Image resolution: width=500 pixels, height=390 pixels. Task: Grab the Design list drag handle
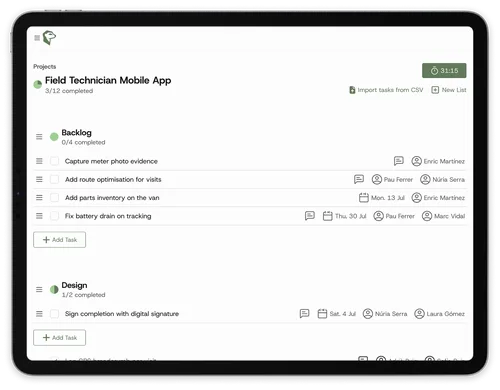click(39, 289)
